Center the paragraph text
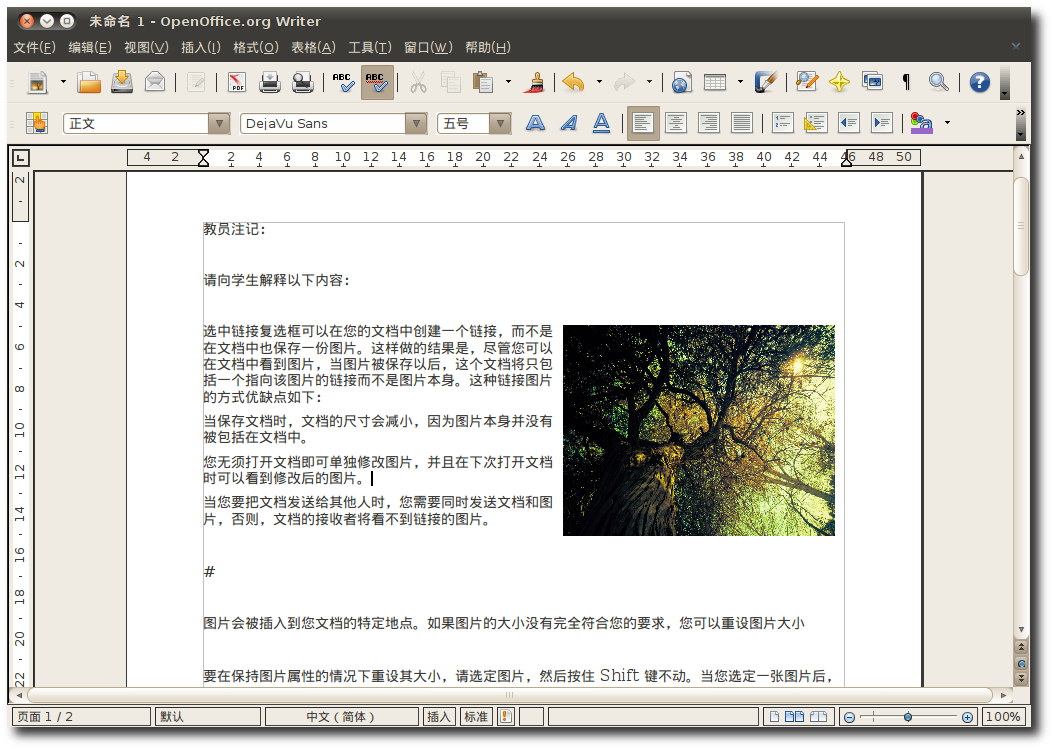This screenshot has height=750, width=1054. click(x=676, y=123)
